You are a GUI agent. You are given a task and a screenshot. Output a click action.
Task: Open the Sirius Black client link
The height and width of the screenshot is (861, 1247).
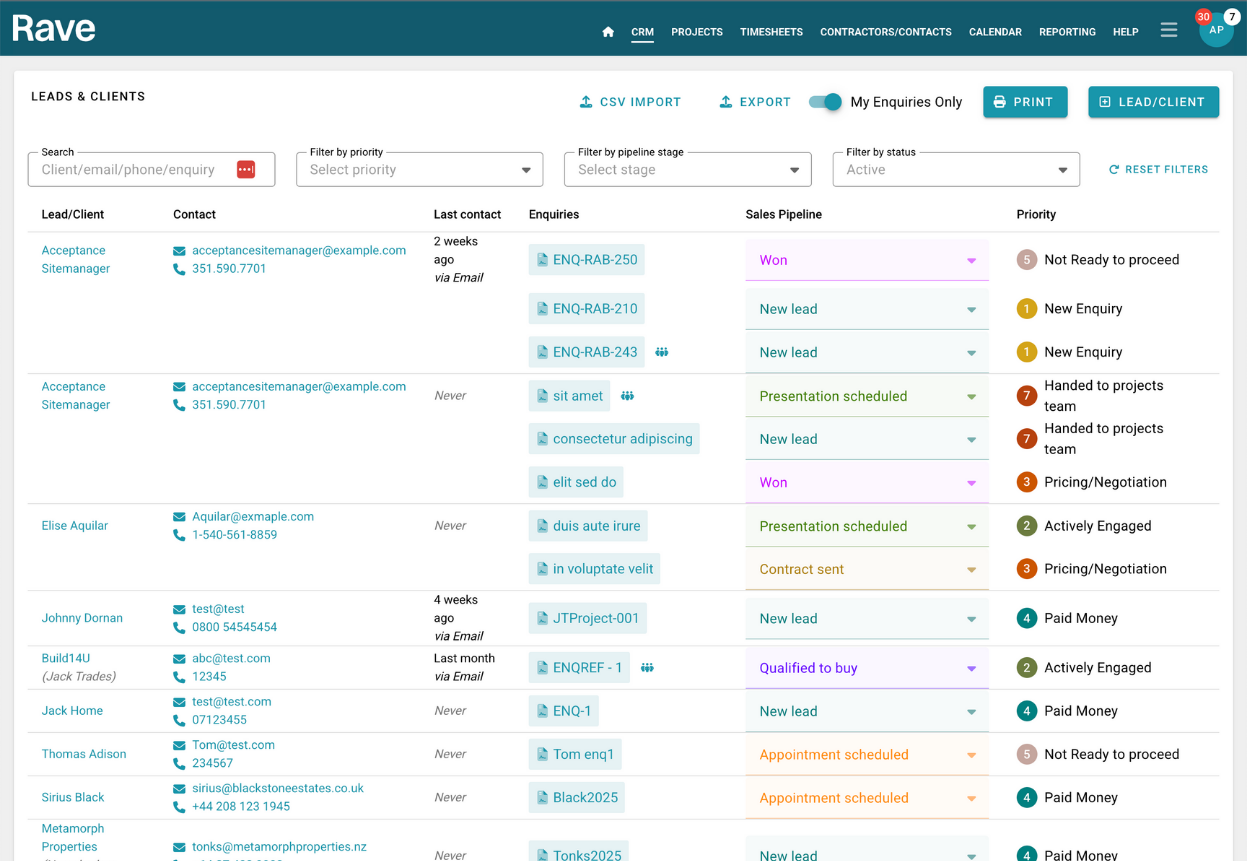point(73,798)
